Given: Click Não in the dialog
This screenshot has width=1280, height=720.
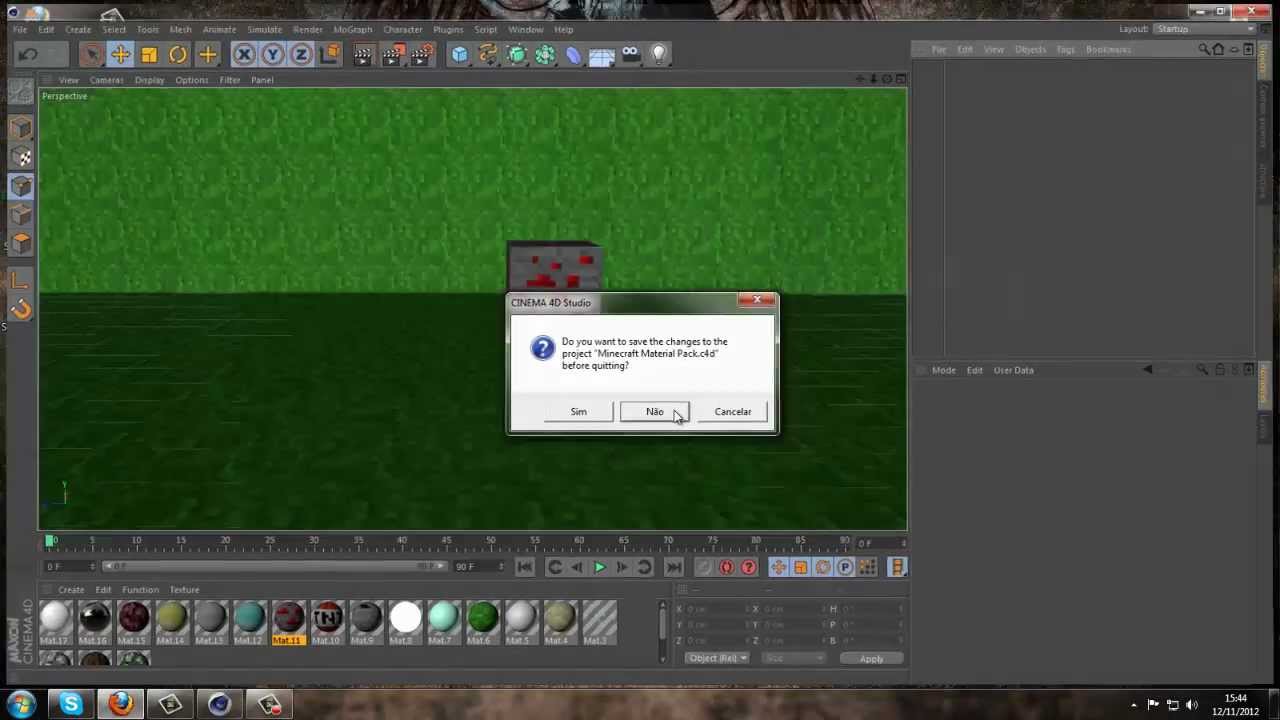Looking at the screenshot, I should click(655, 412).
